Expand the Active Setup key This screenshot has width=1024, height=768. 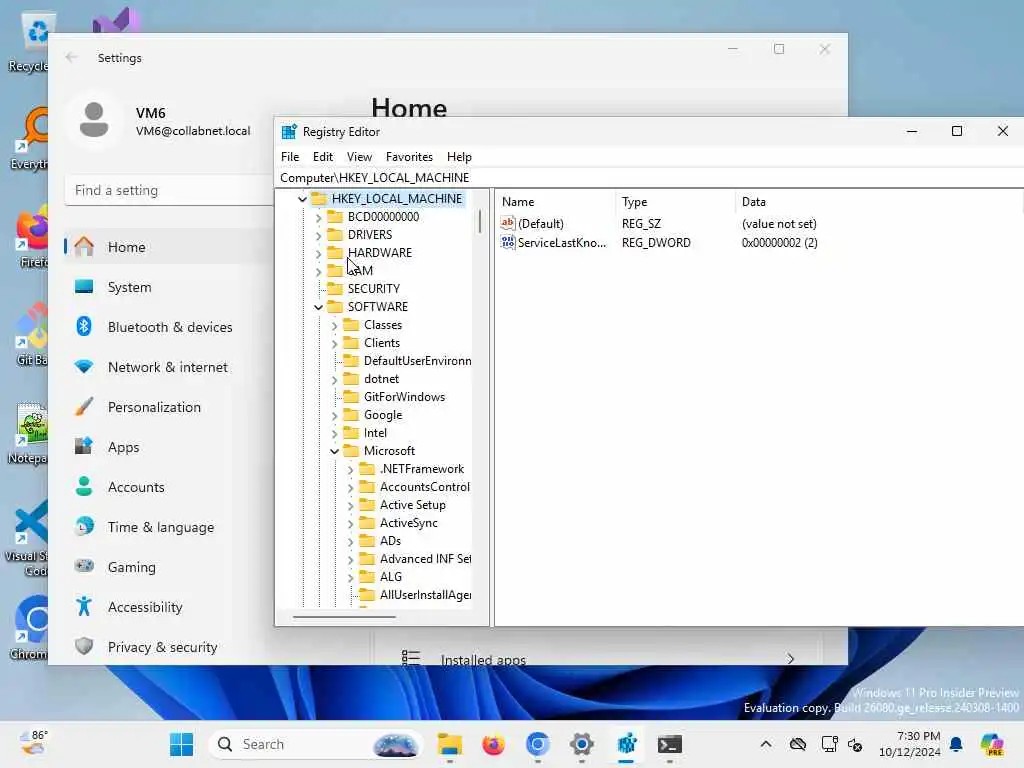[350, 505]
